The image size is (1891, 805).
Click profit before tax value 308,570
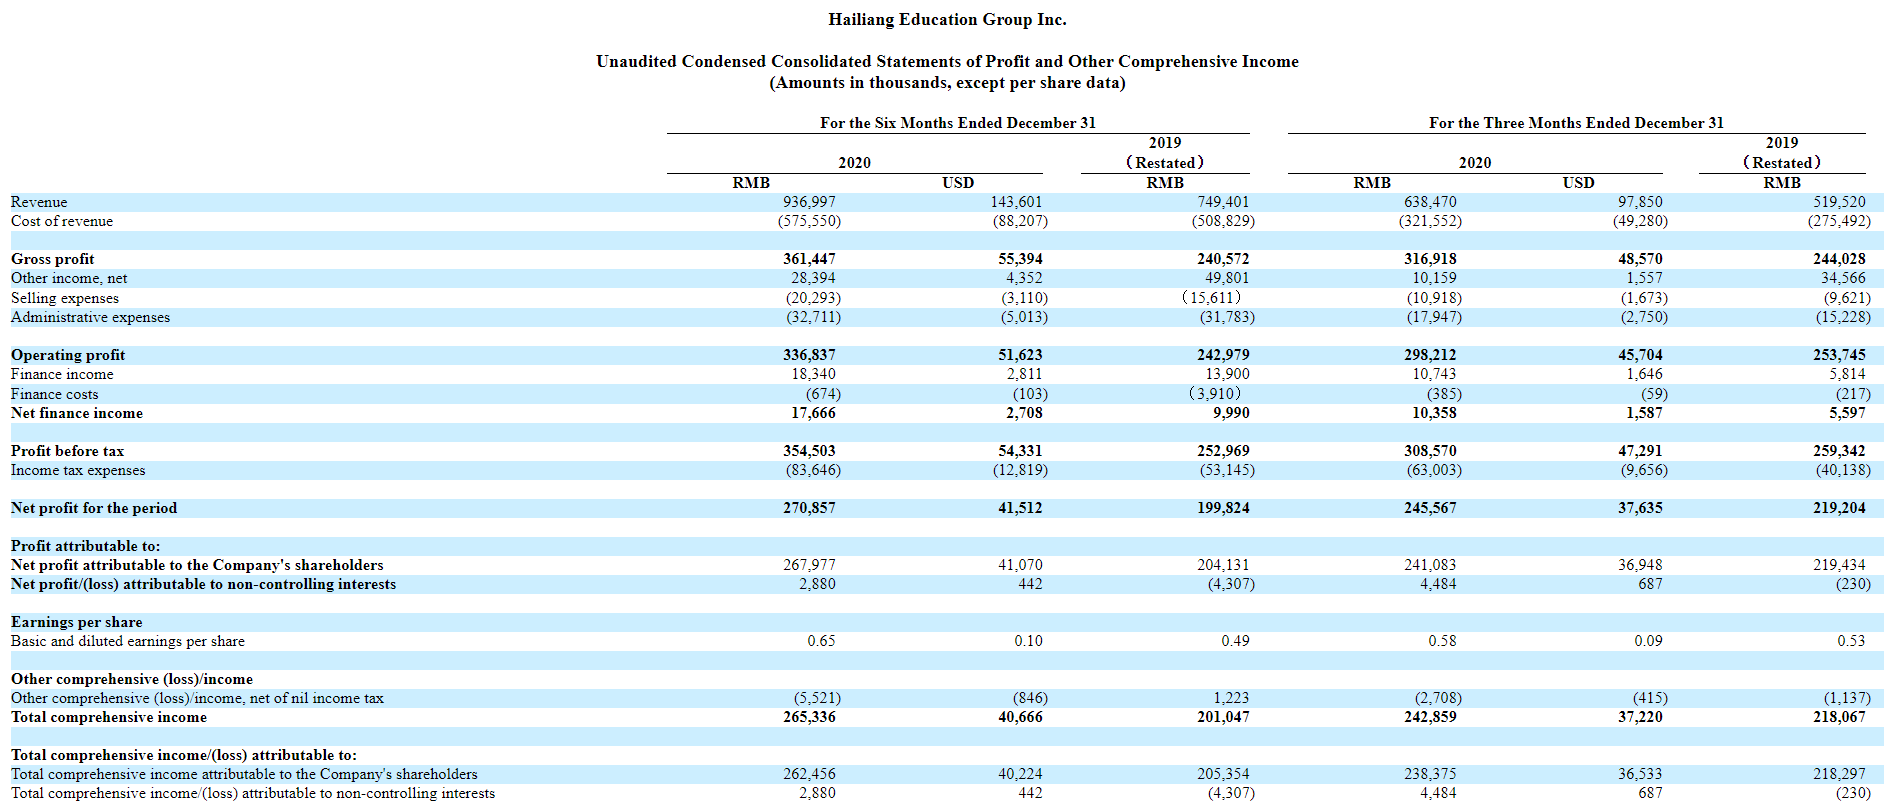tap(1430, 451)
